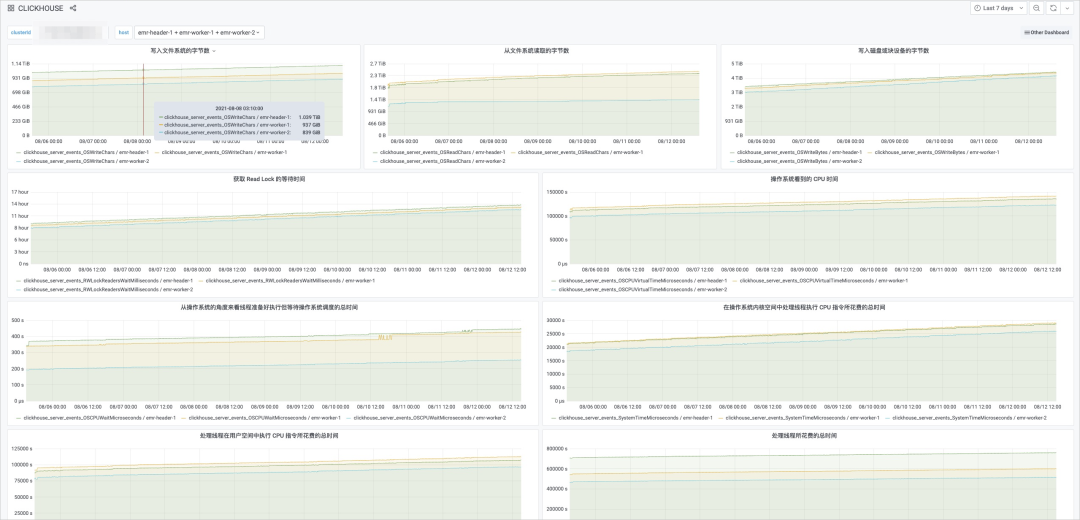Click the CLICKHOUSE dashboard title
The image size is (1080, 520).
[41, 8]
